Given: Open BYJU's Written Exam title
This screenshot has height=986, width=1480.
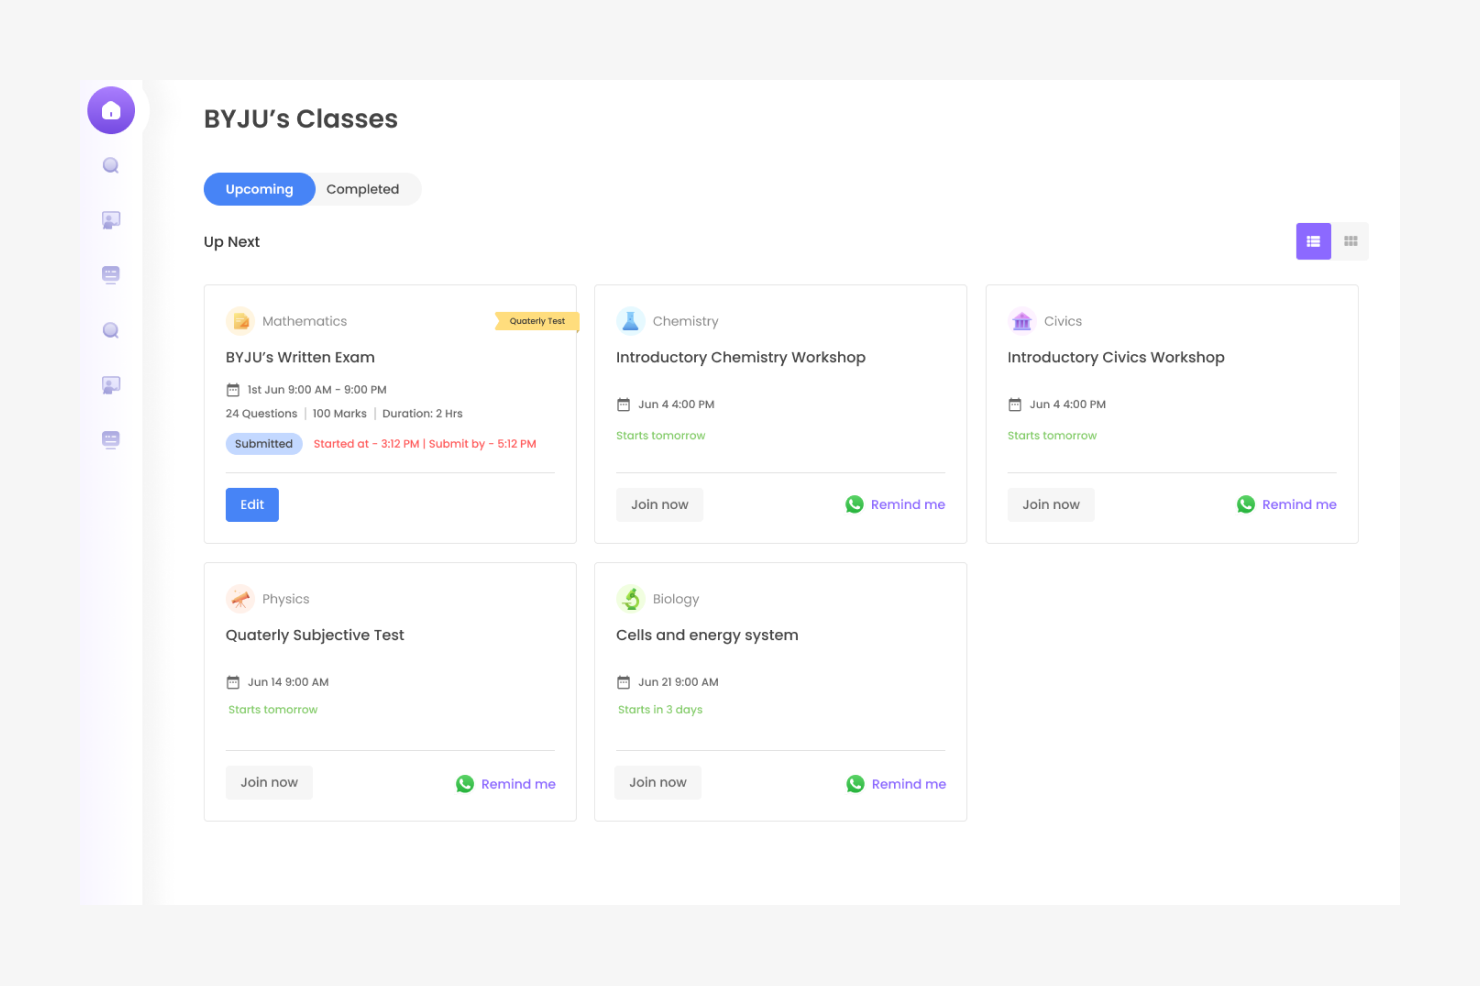Looking at the screenshot, I should click(300, 358).
